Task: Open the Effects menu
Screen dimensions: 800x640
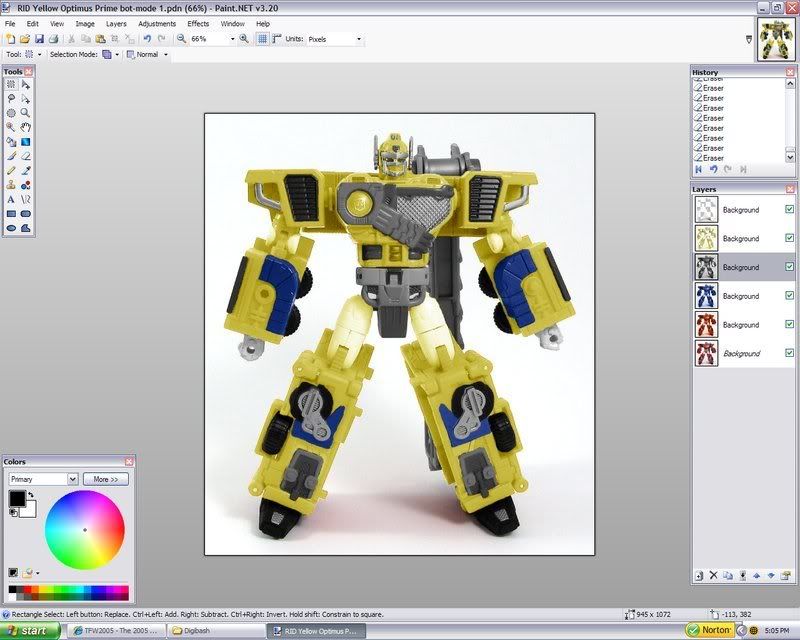Action: click(198, 23)
